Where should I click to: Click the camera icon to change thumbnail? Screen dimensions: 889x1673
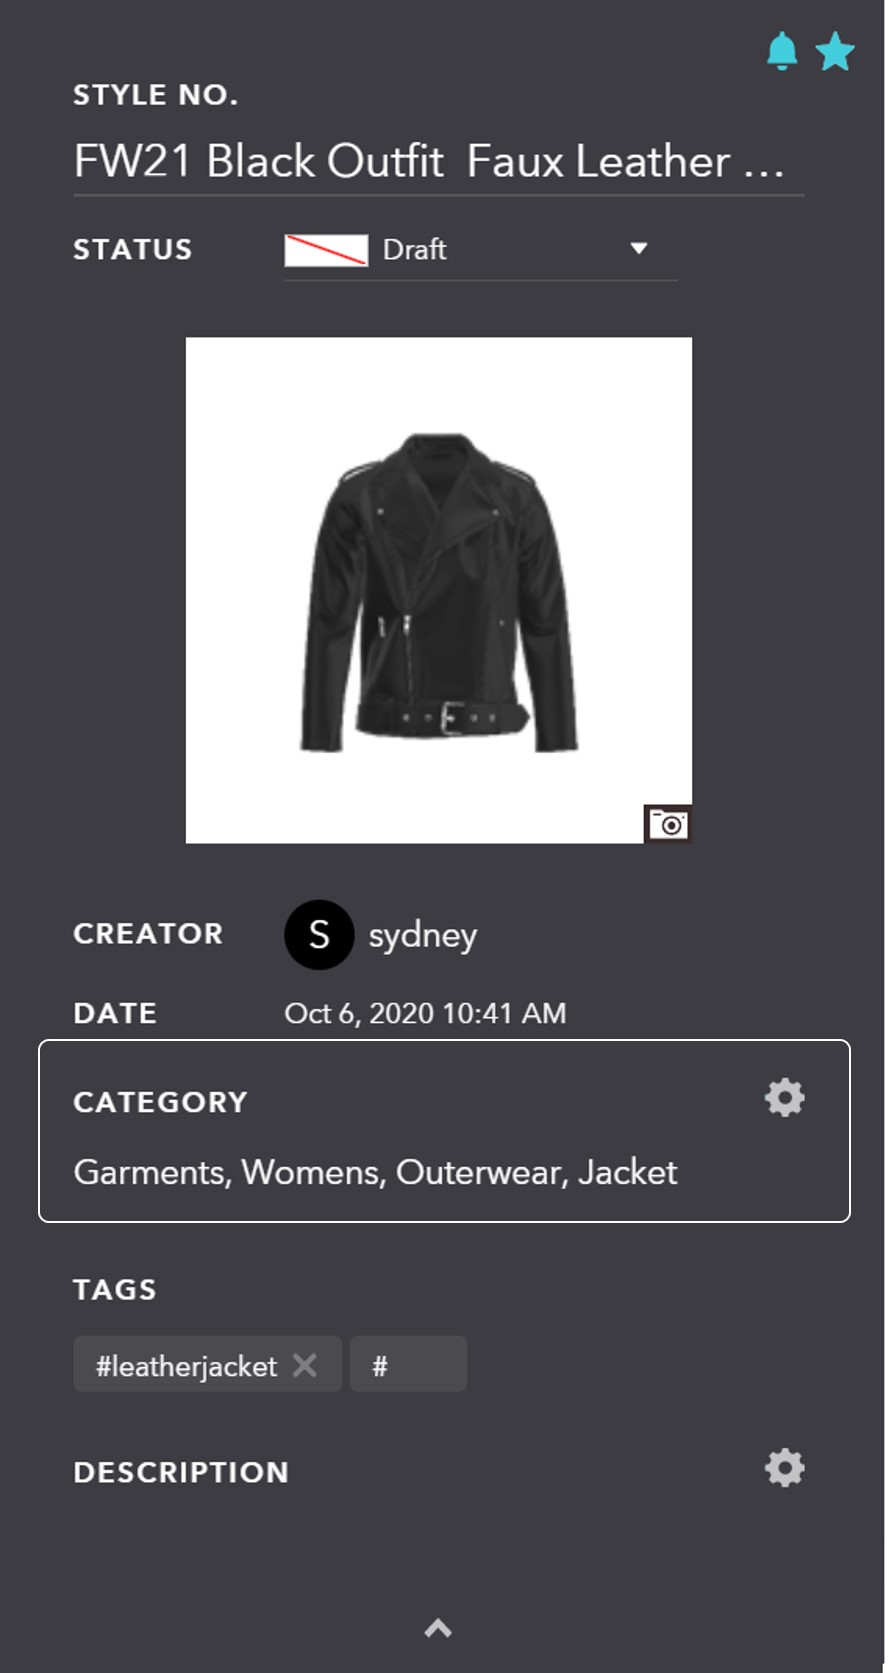667,824
